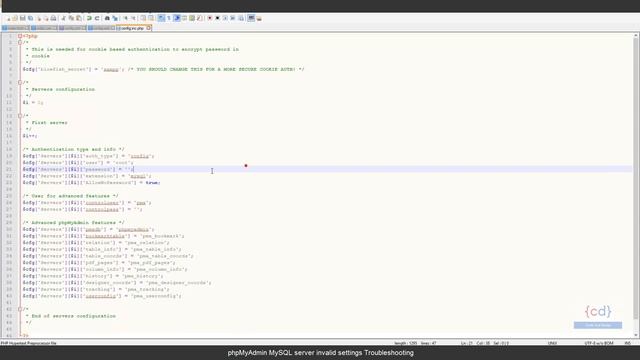Cut selection with the scissors icon
This screenshot has width=640, height=360.
click(x=63, y=18)
